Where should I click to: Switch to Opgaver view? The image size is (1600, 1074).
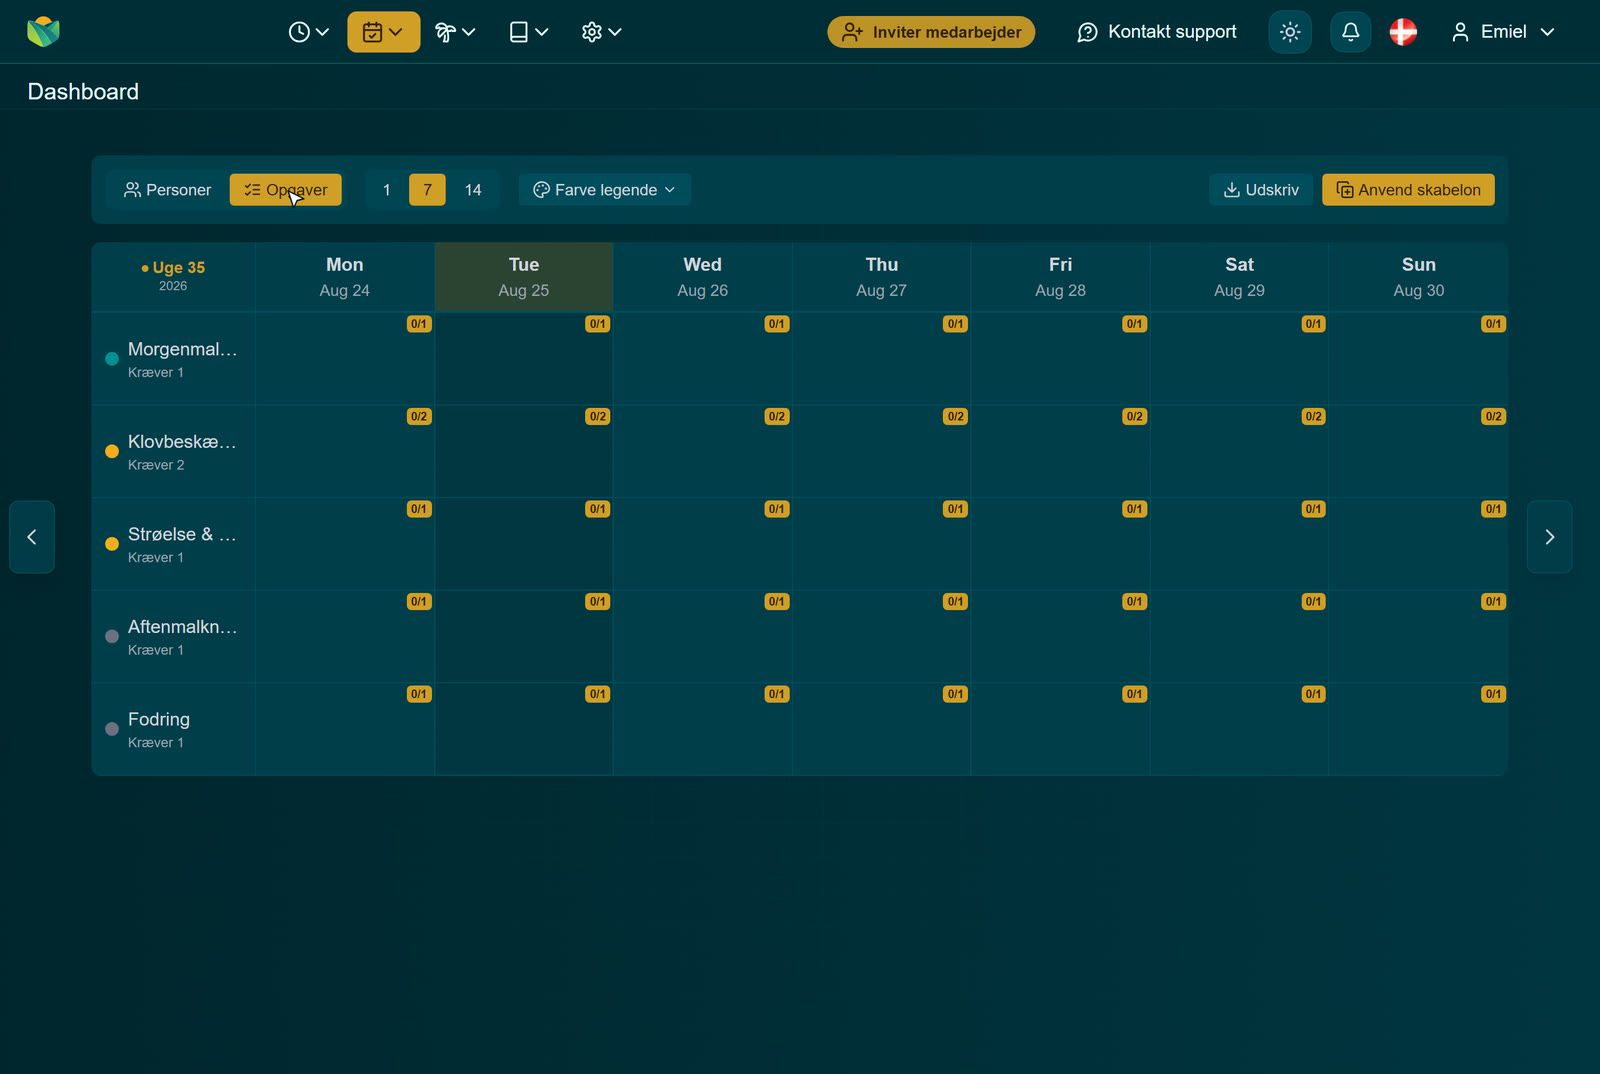(x=285, y=190)
